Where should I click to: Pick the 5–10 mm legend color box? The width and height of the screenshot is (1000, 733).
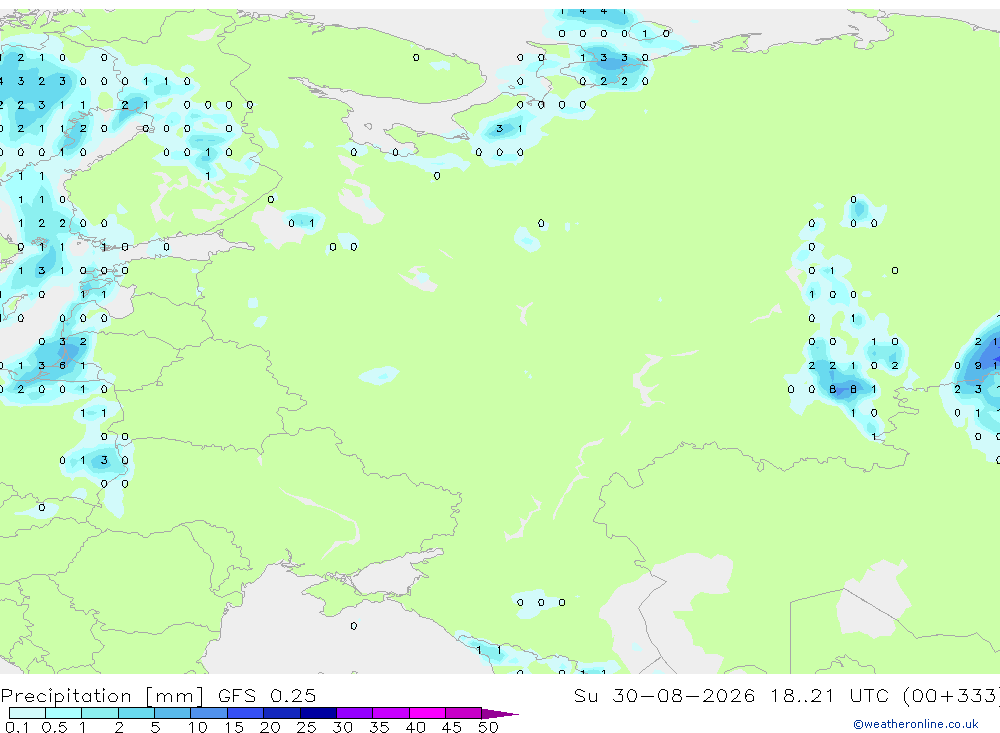pos(173,713)
